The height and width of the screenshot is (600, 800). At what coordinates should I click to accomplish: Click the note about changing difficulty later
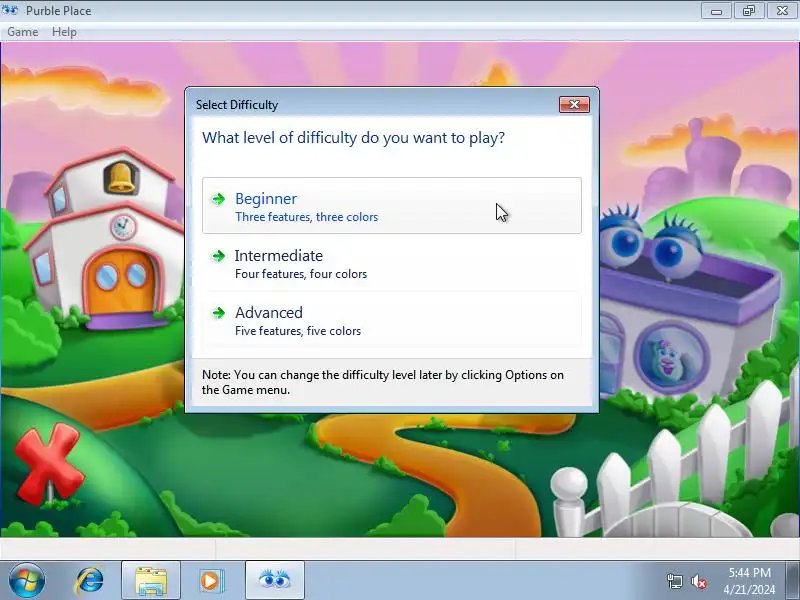[383, 382]
